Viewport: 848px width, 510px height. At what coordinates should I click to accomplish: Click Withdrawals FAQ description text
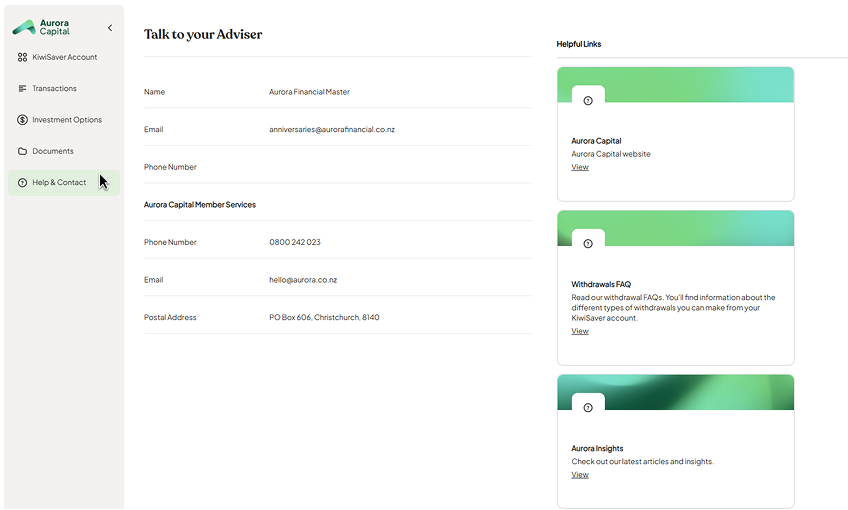coord(673,308)
